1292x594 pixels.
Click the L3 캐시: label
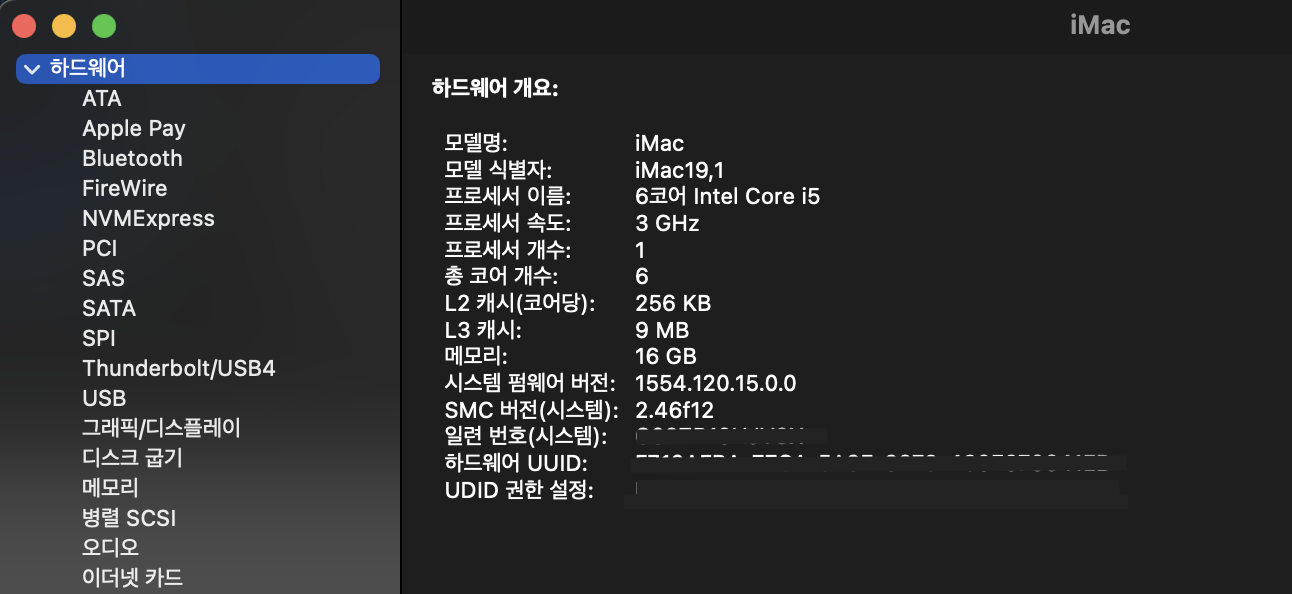(x=483, y=330)
